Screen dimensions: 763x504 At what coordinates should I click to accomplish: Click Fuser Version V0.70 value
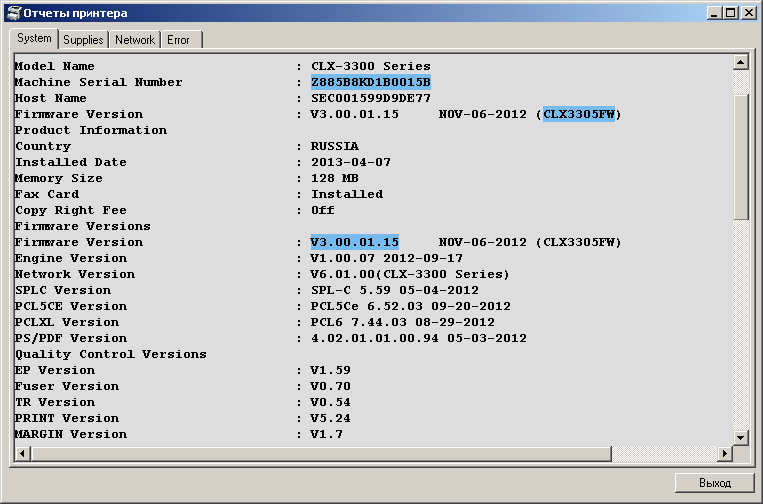point(330,387)
